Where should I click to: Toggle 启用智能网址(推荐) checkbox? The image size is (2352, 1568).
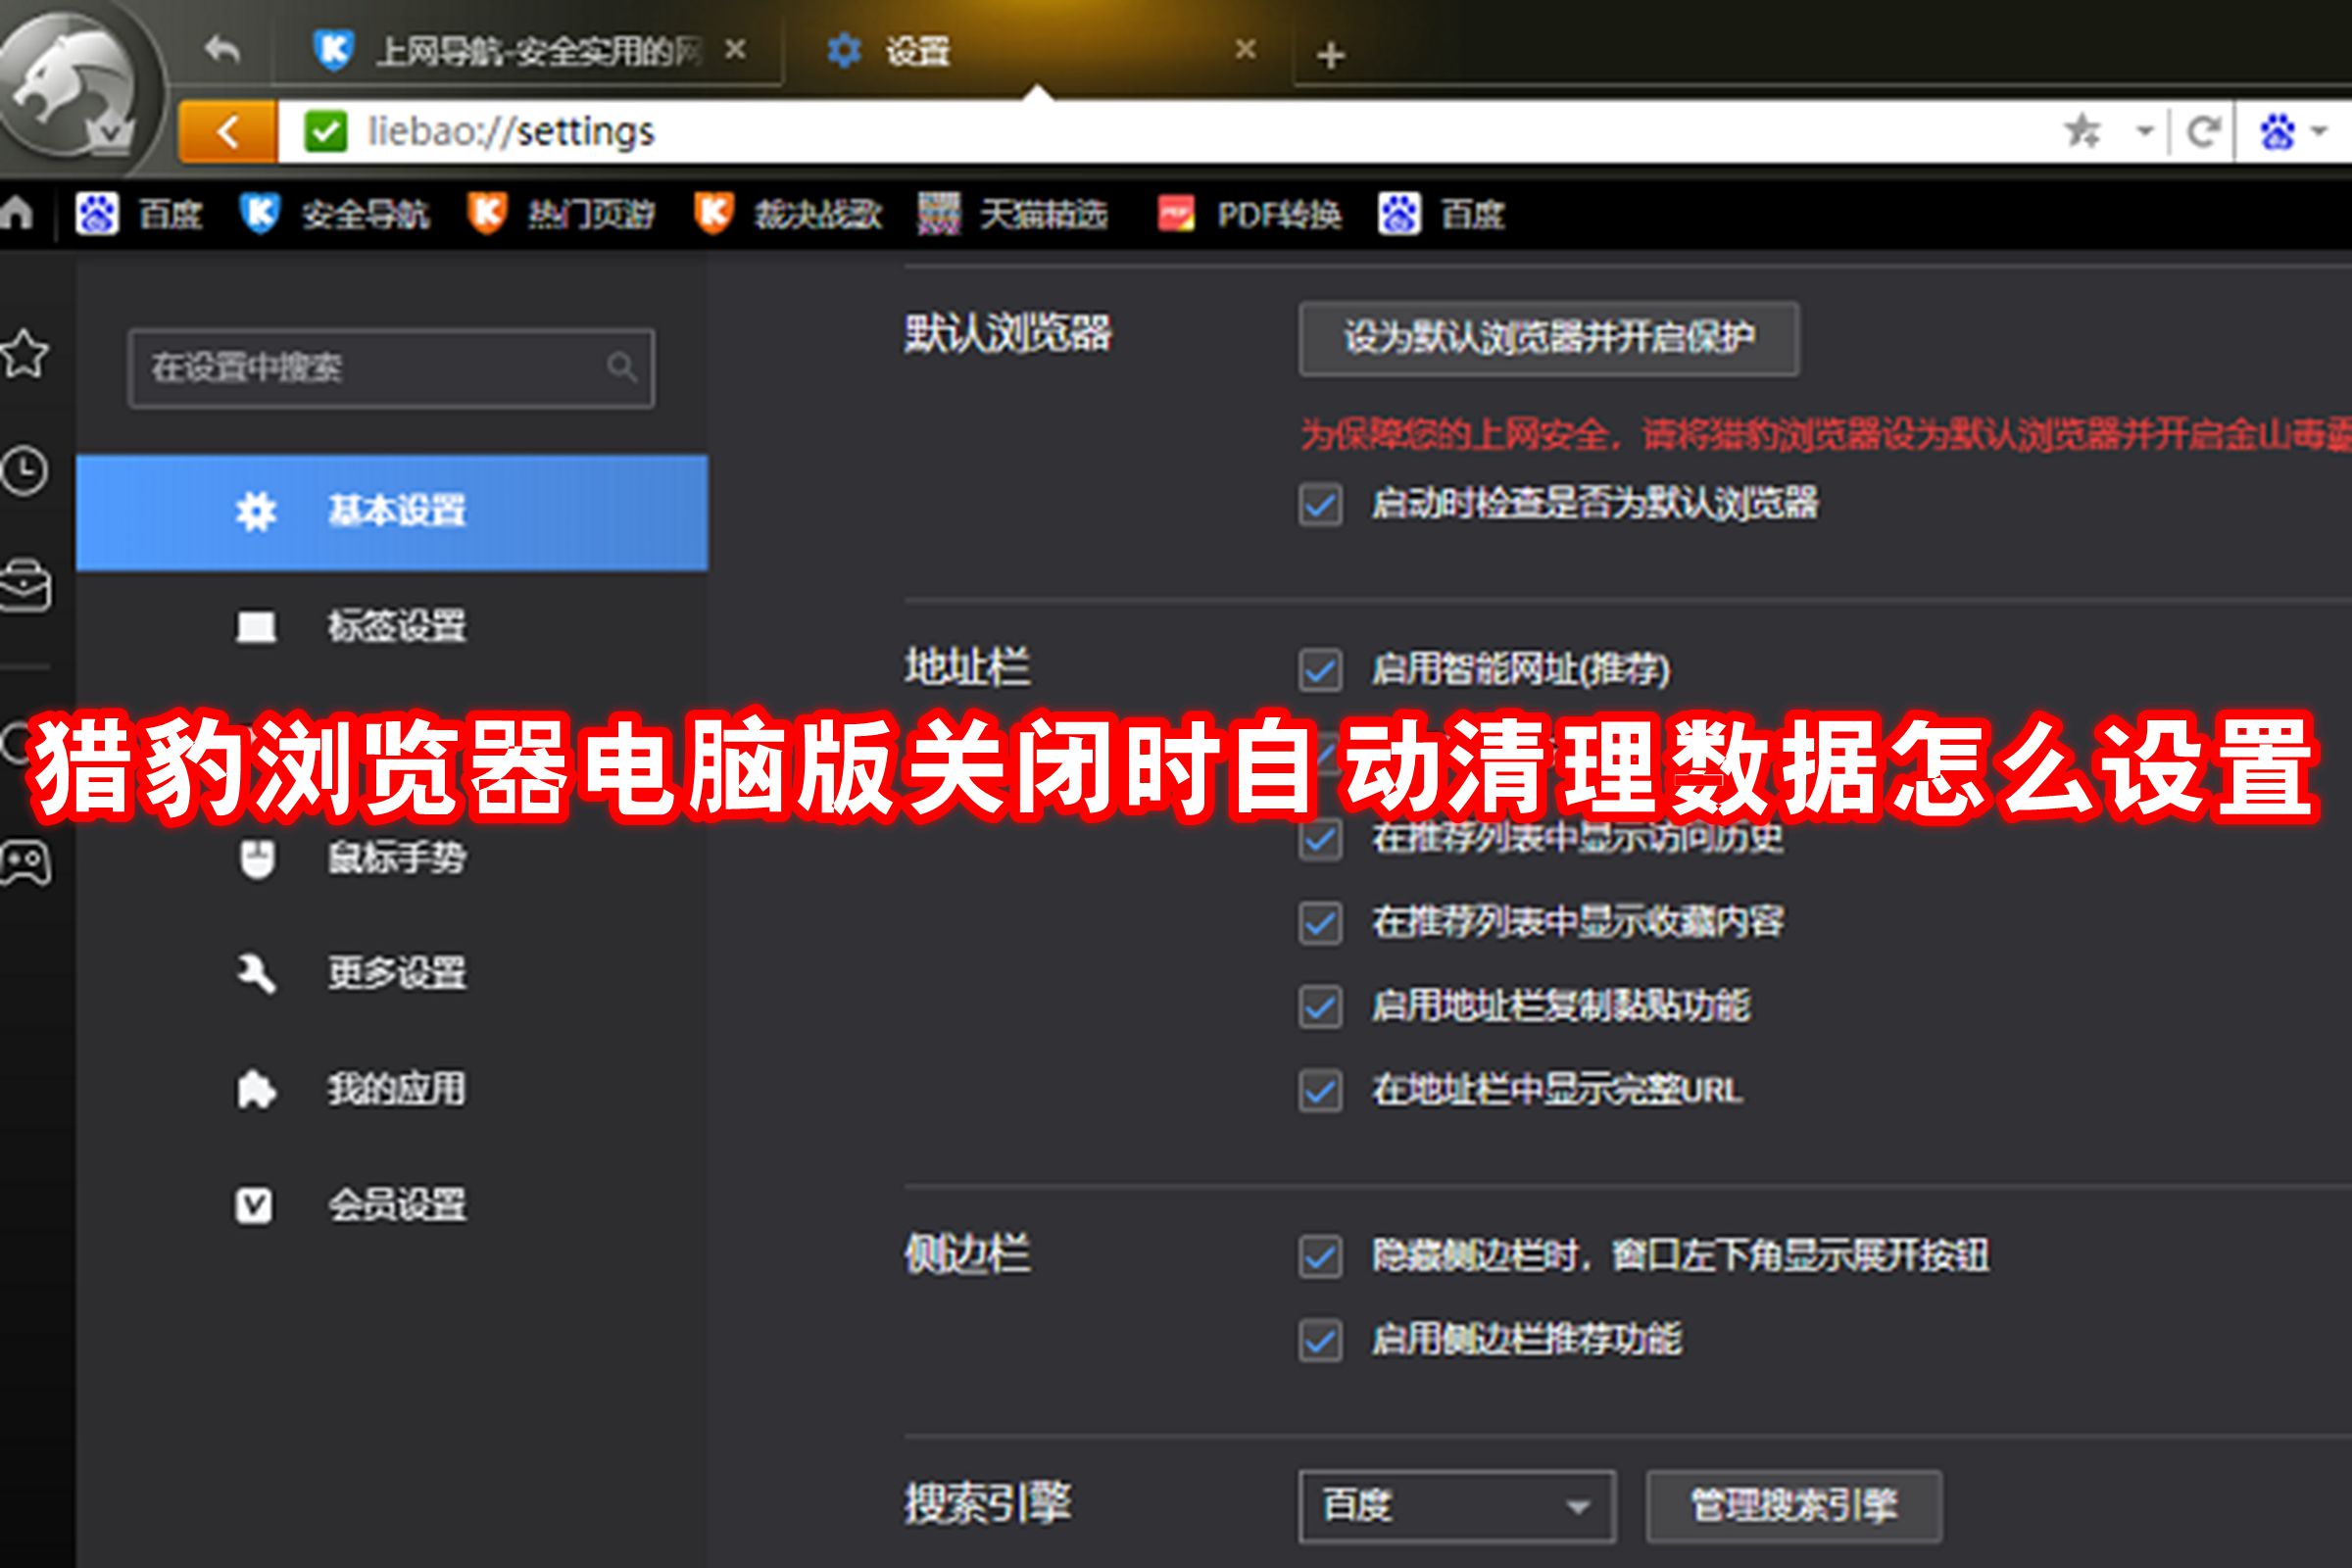point(1320,670)
